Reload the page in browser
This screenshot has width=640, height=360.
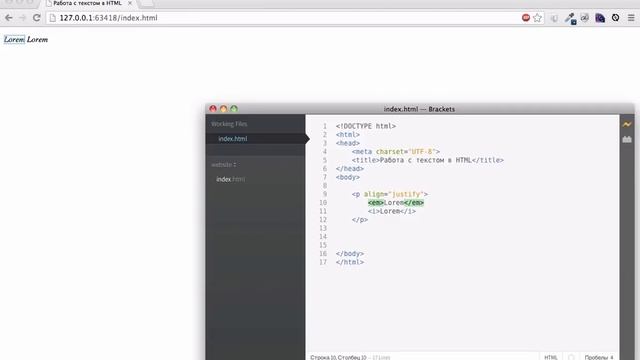(x=37, y=18)
